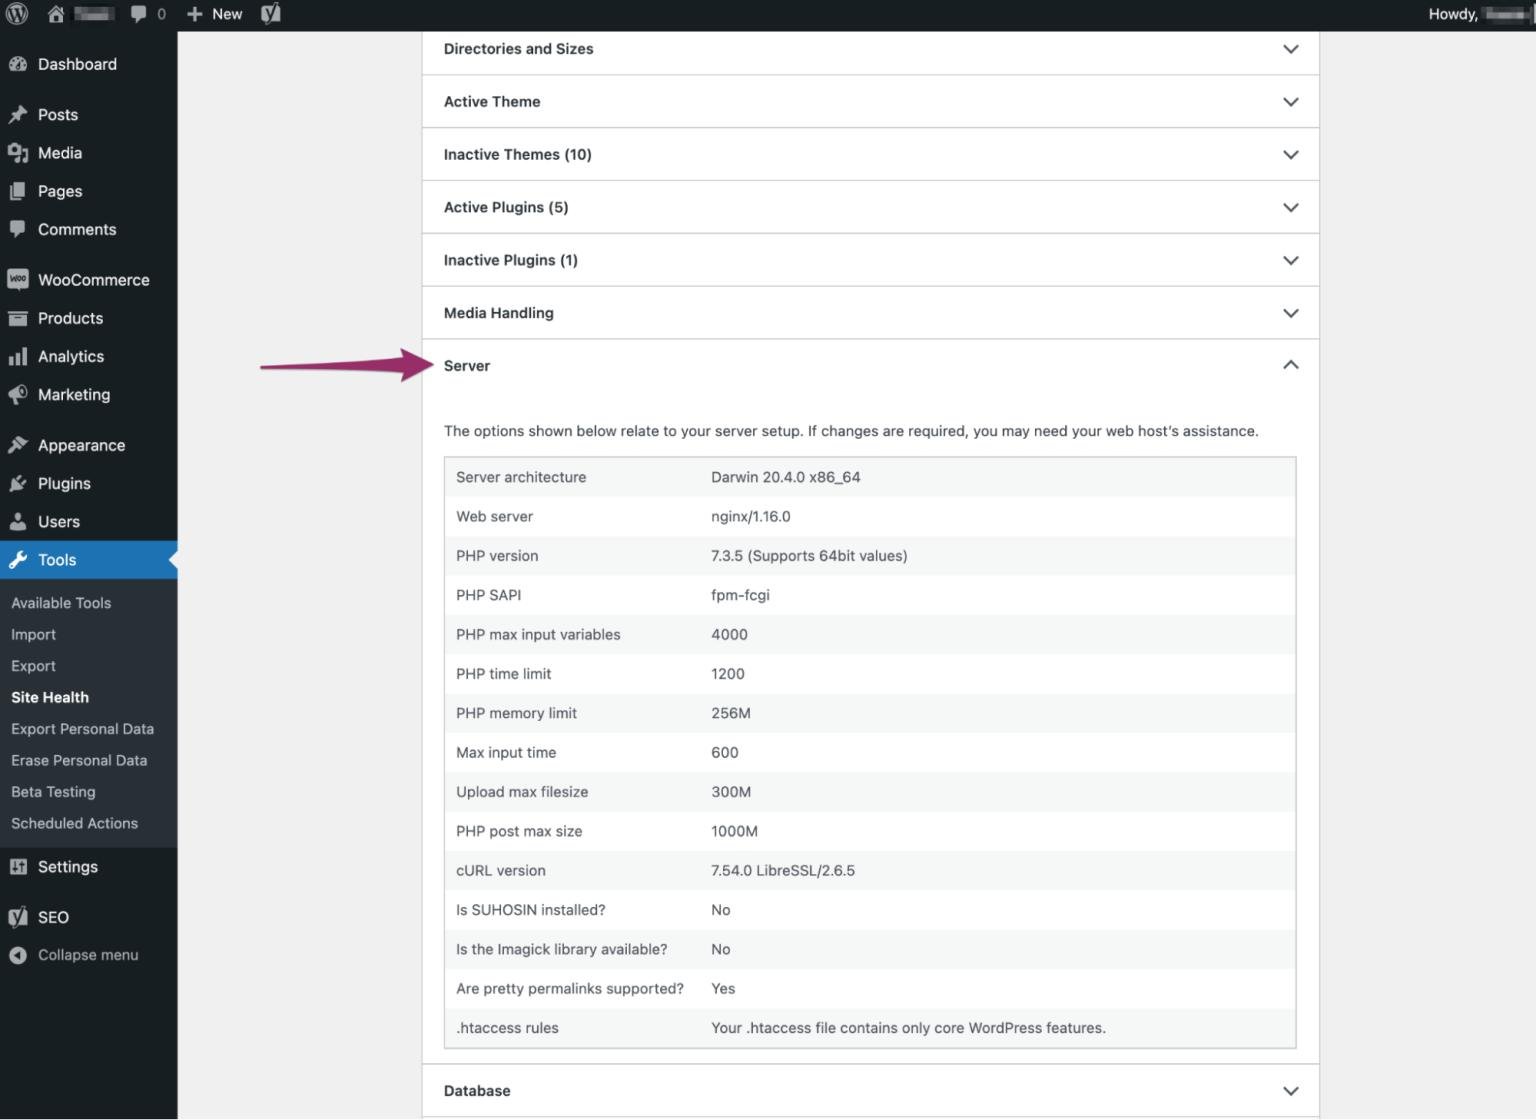This screenshot has height=1120, width=1536.
Task: Click the Media icon in sidebar
Action: (17, 153)
